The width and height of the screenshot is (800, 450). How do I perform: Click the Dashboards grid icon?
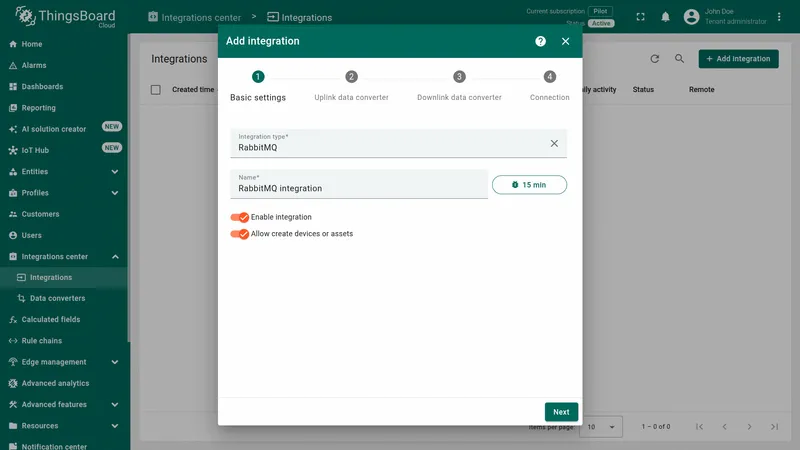[13, 86]
